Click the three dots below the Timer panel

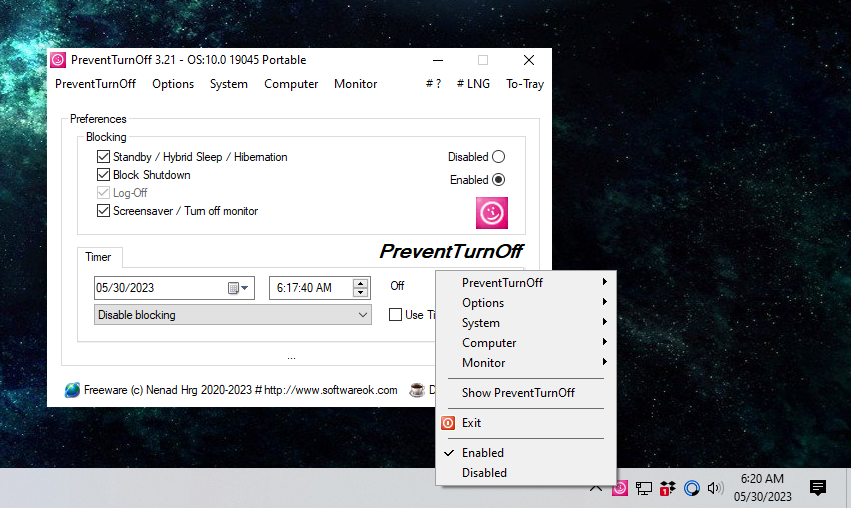[291, 358]
